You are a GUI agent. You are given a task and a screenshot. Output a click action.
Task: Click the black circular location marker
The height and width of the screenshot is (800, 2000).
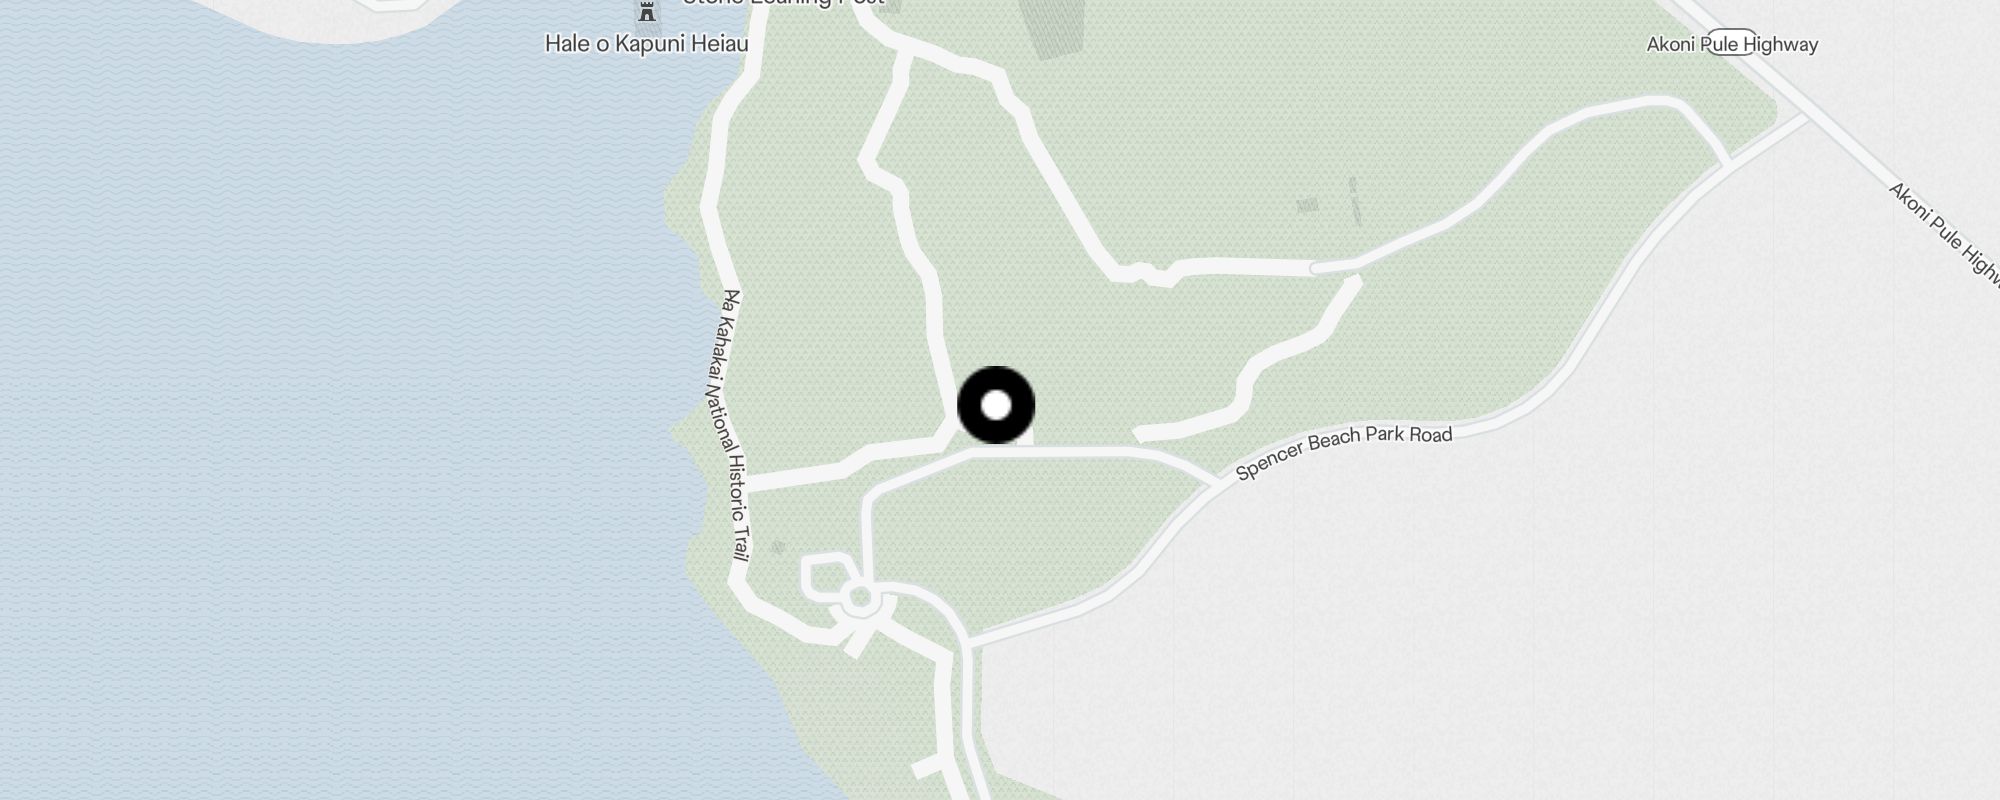996,405
